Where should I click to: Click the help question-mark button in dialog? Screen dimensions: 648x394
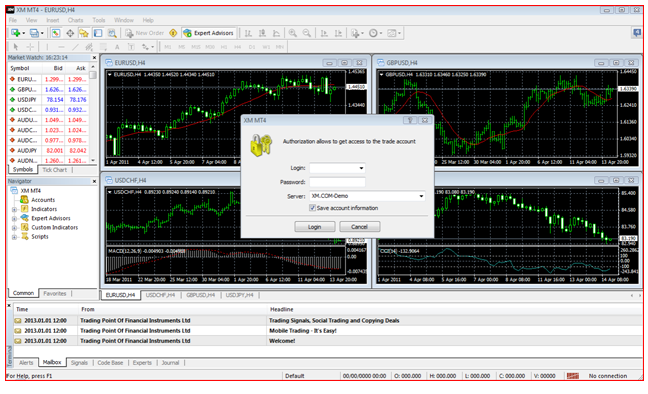tap(410, 120)
